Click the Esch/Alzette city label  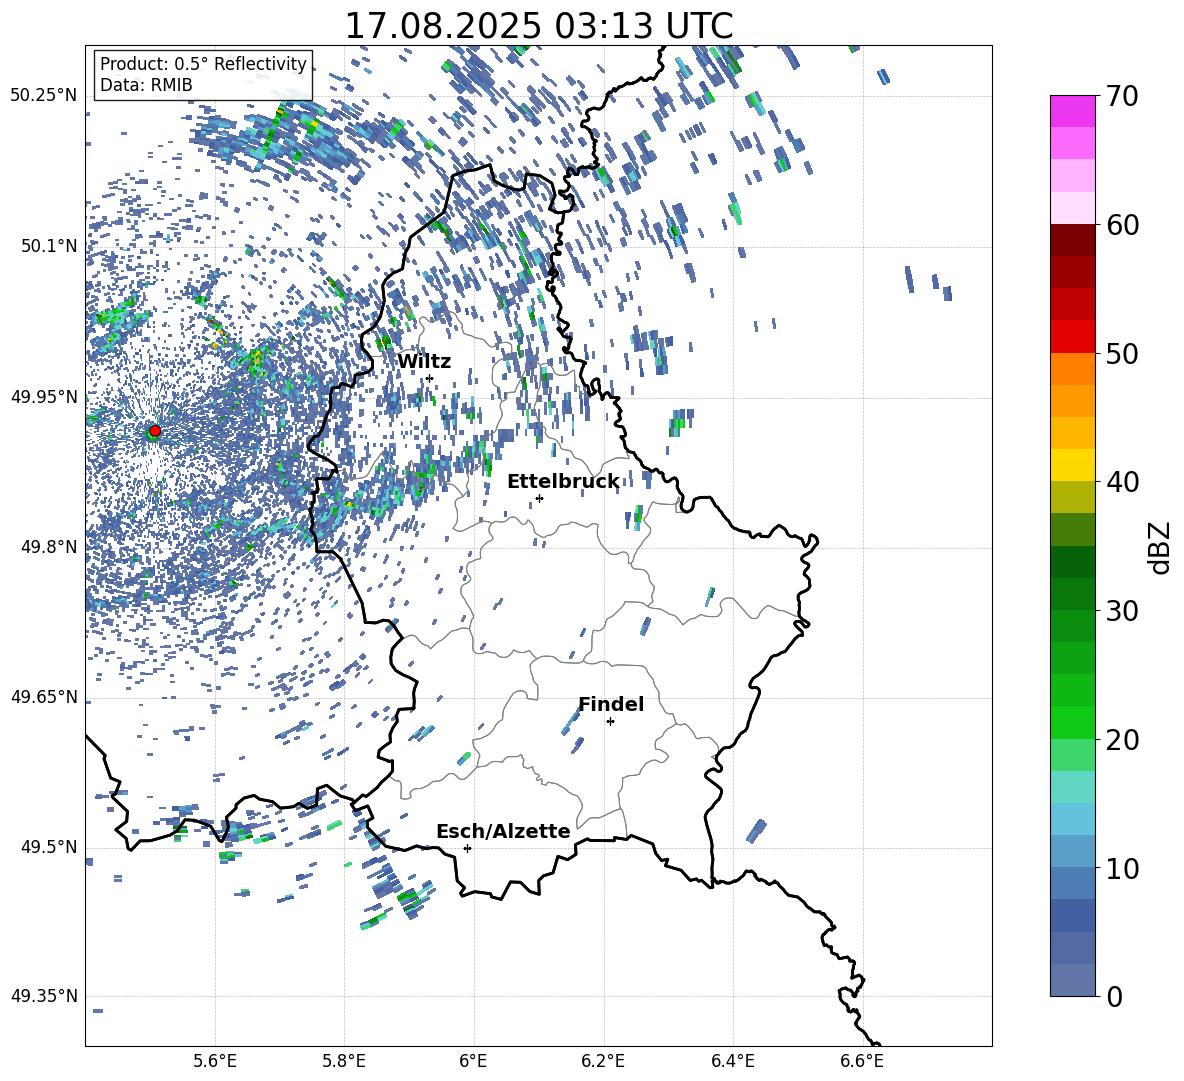503,831
